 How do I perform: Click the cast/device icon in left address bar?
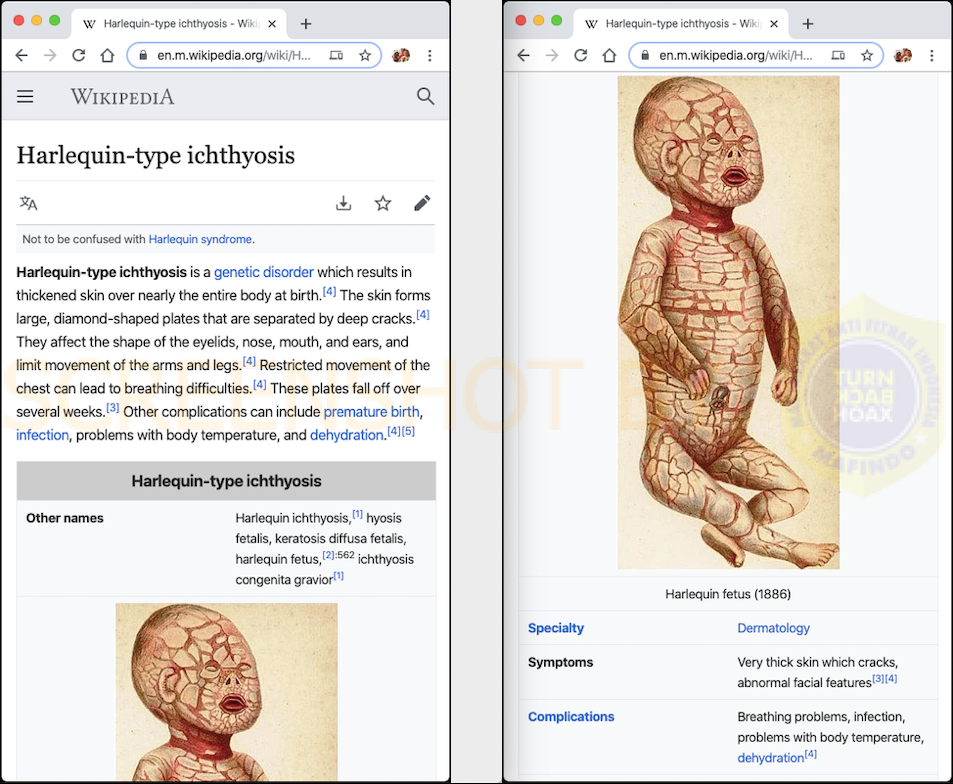point(336,55)
